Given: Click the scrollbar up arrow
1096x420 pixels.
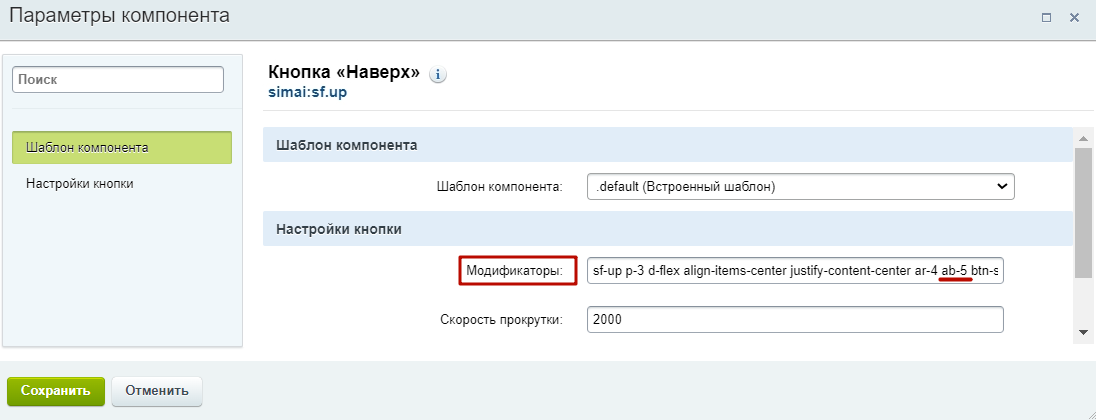Looking at the screenshot, I should point(1083,136).
